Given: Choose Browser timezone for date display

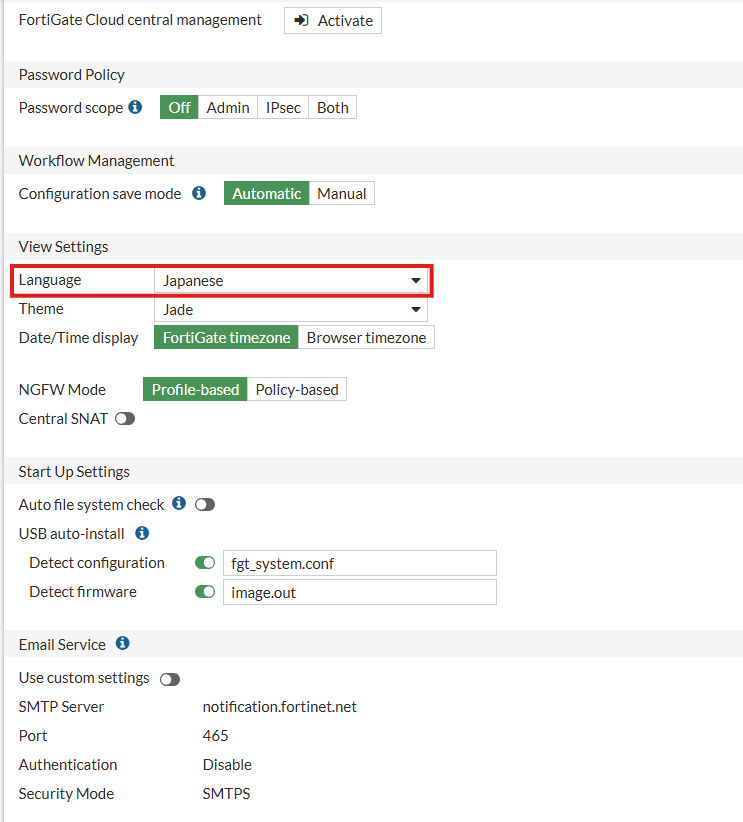Looking at the screenshot, I should pos(367,338).
